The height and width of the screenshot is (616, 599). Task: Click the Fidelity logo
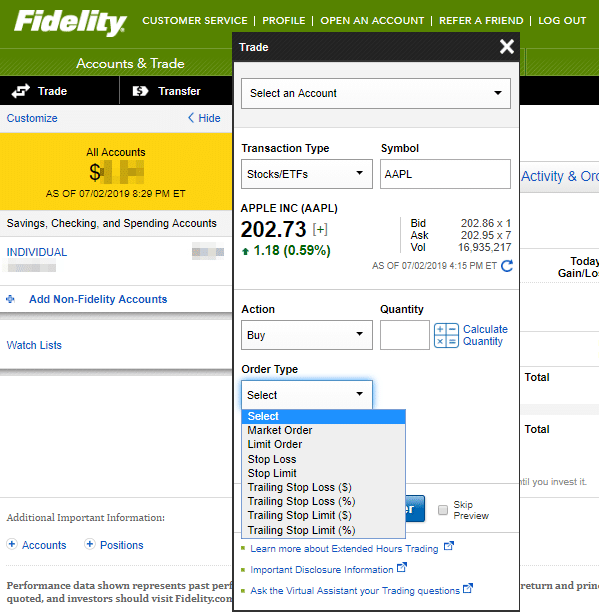70,23
